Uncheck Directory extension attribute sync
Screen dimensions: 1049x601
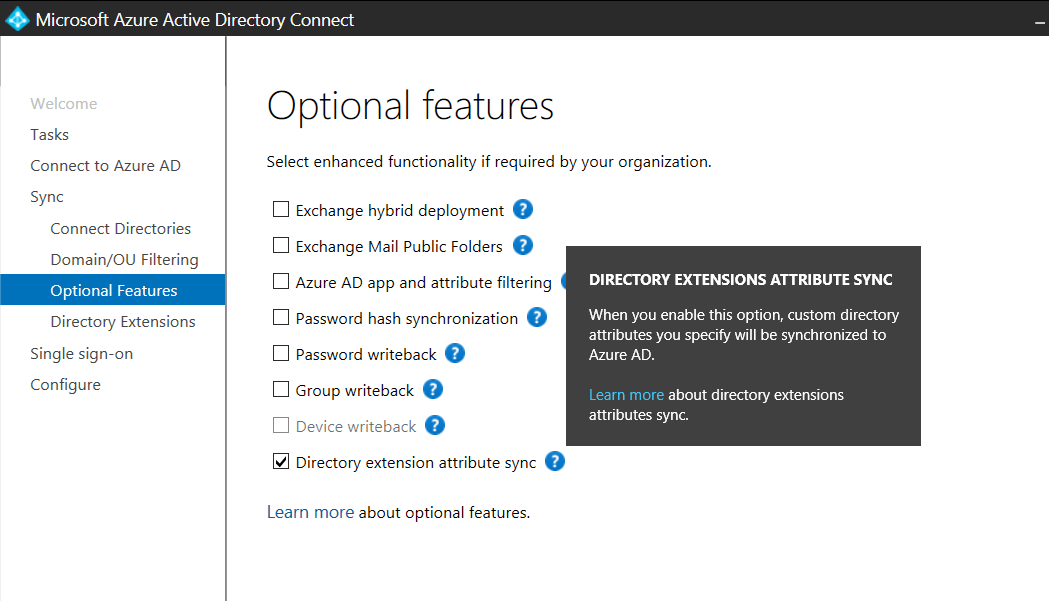click(280, 461)
